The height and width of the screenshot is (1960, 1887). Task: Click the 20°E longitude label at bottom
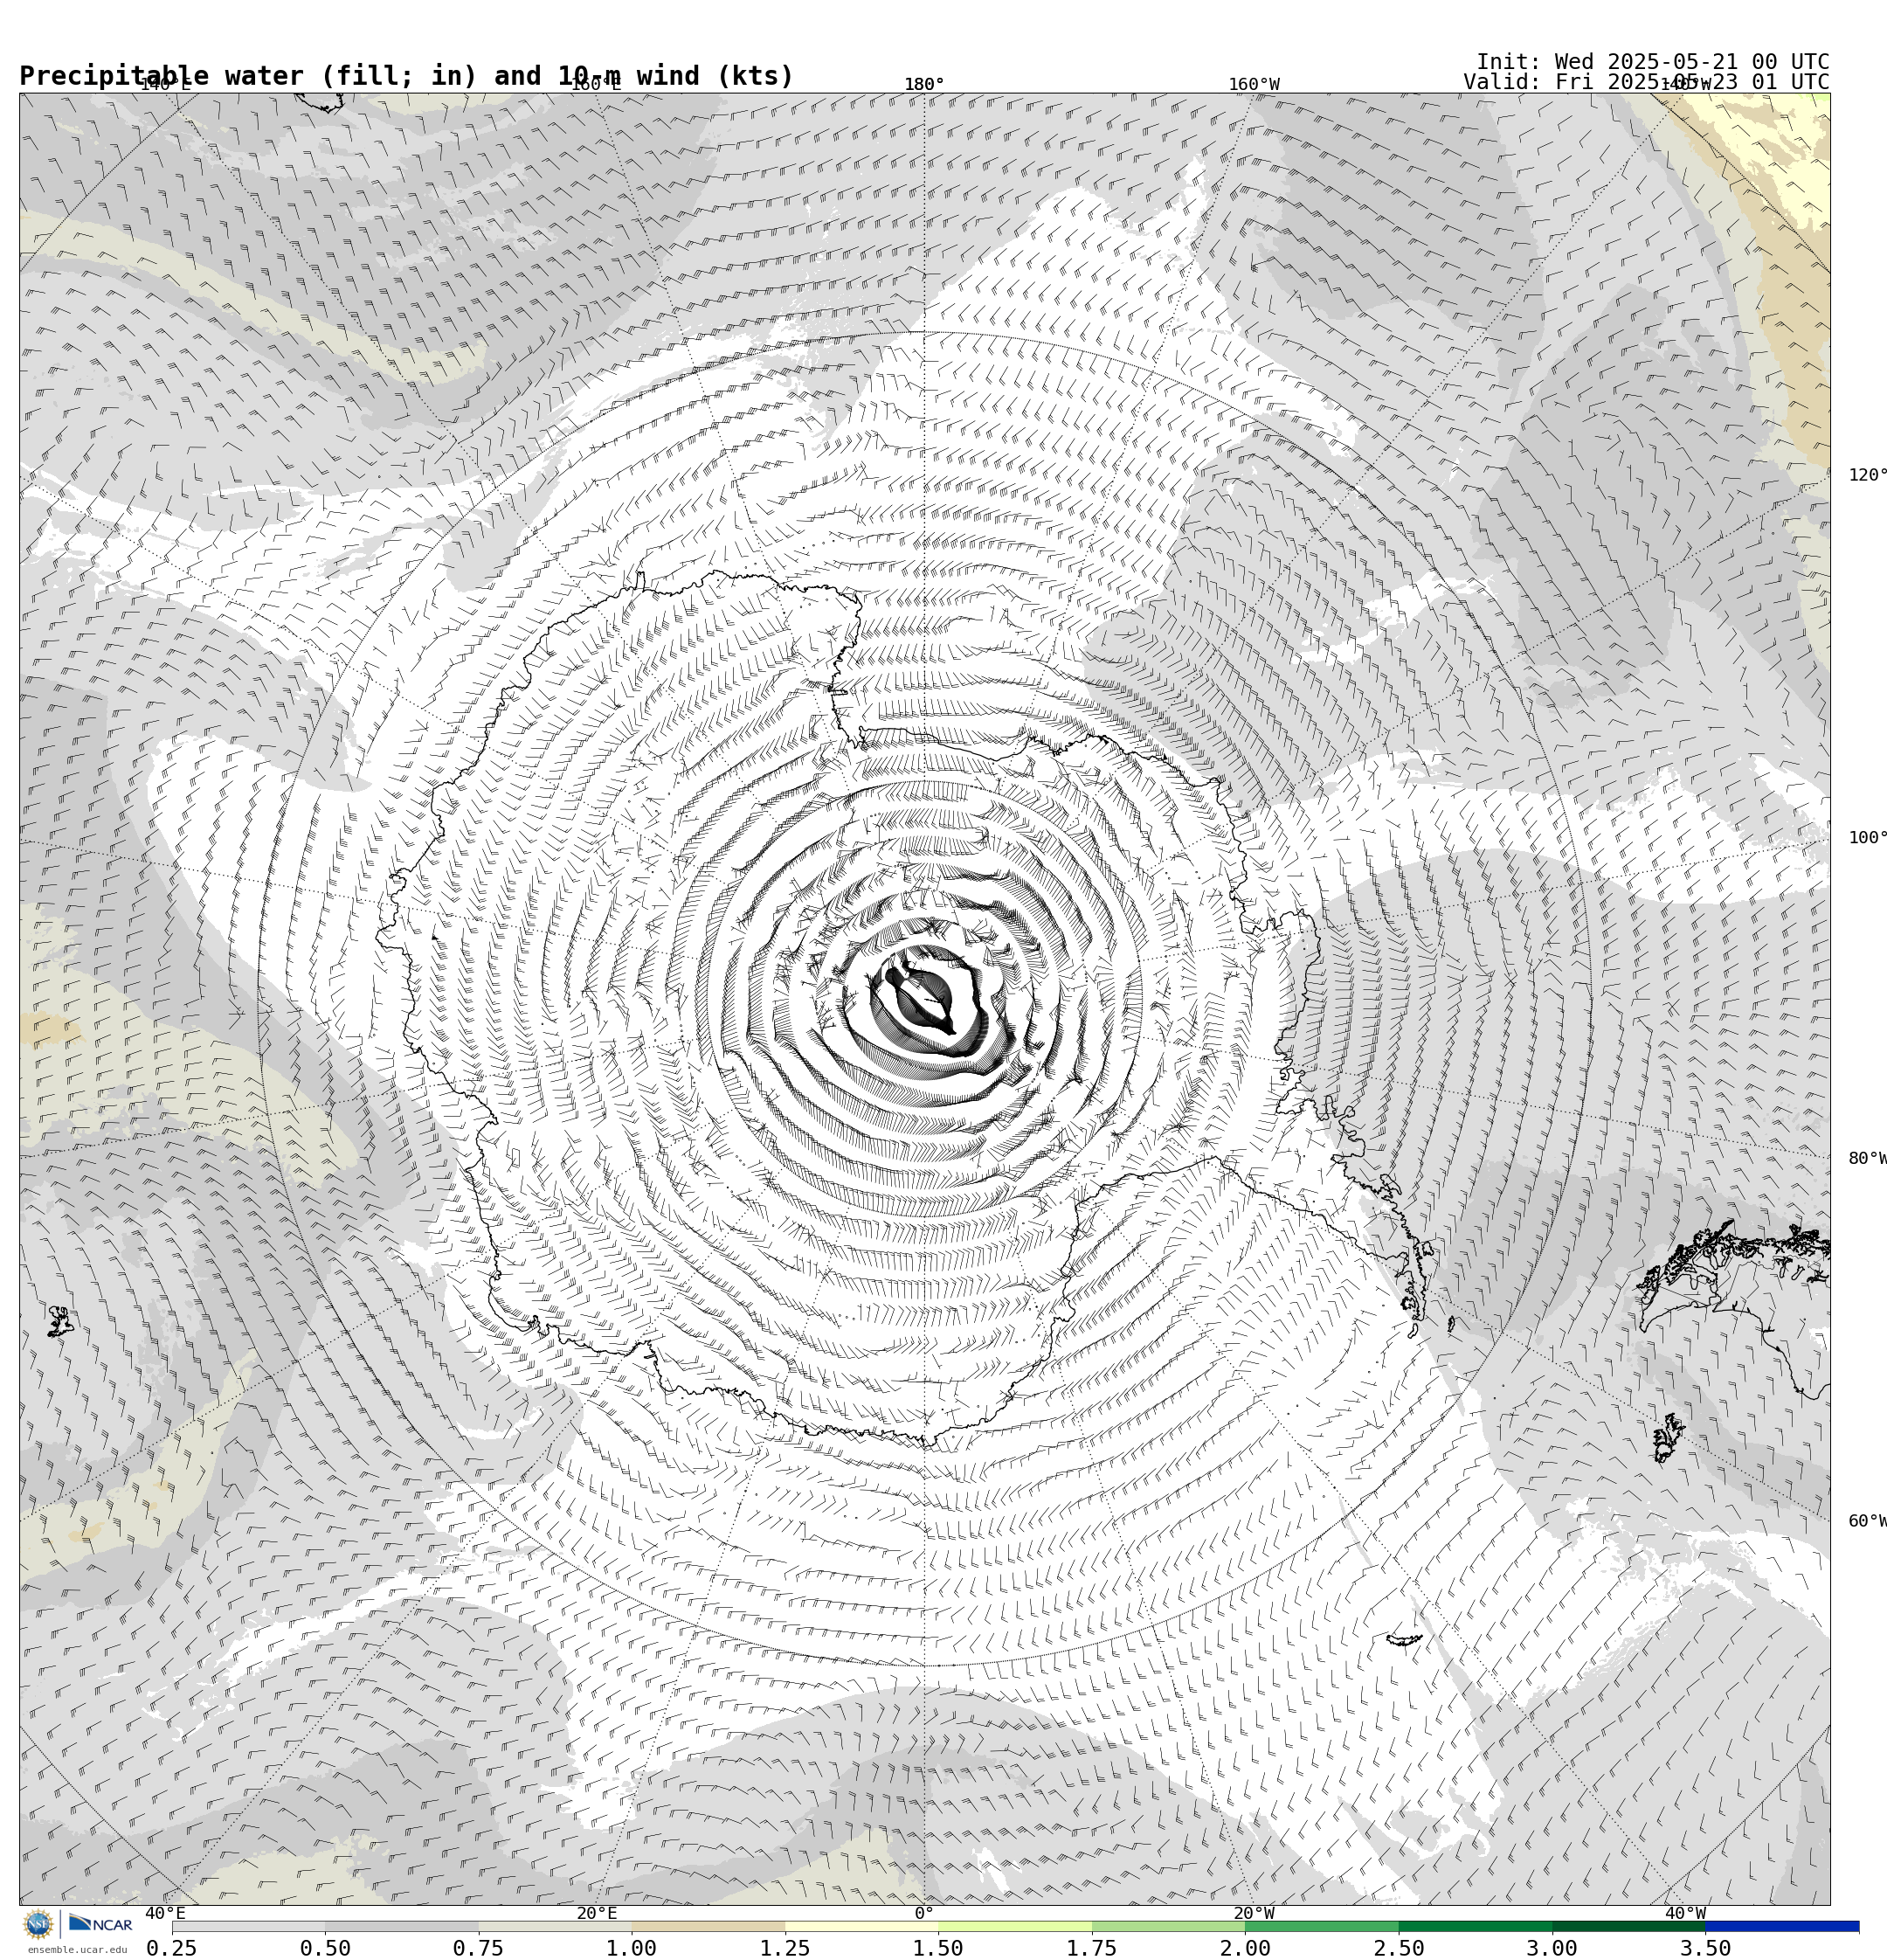click(x=597, y=1914)
